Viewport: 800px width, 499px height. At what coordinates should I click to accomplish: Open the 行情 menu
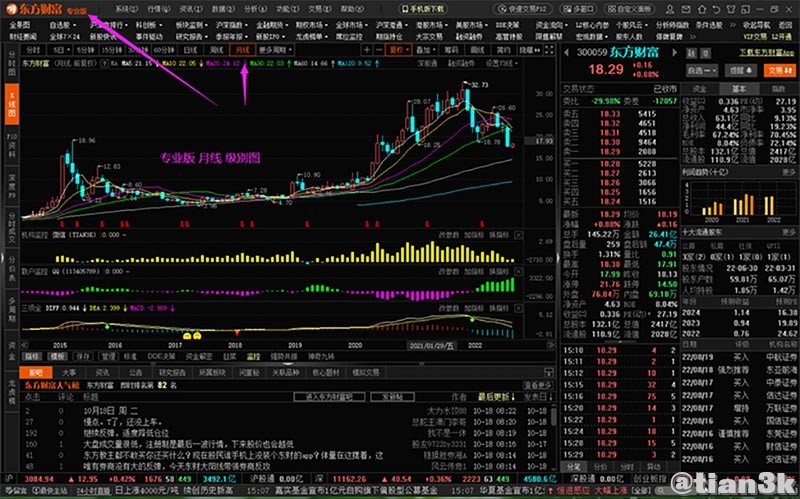point(159,9)
